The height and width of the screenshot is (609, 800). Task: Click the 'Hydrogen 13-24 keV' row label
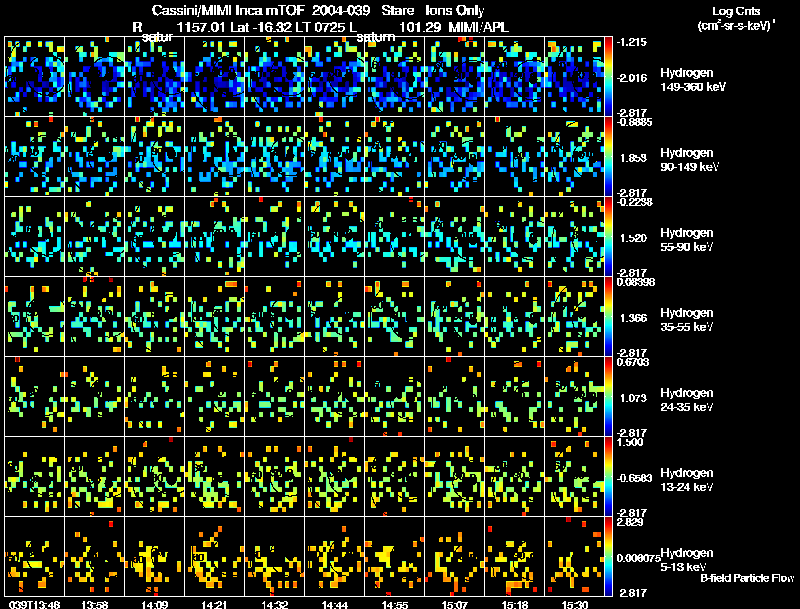pyautogui.click(x=687, y=480)
